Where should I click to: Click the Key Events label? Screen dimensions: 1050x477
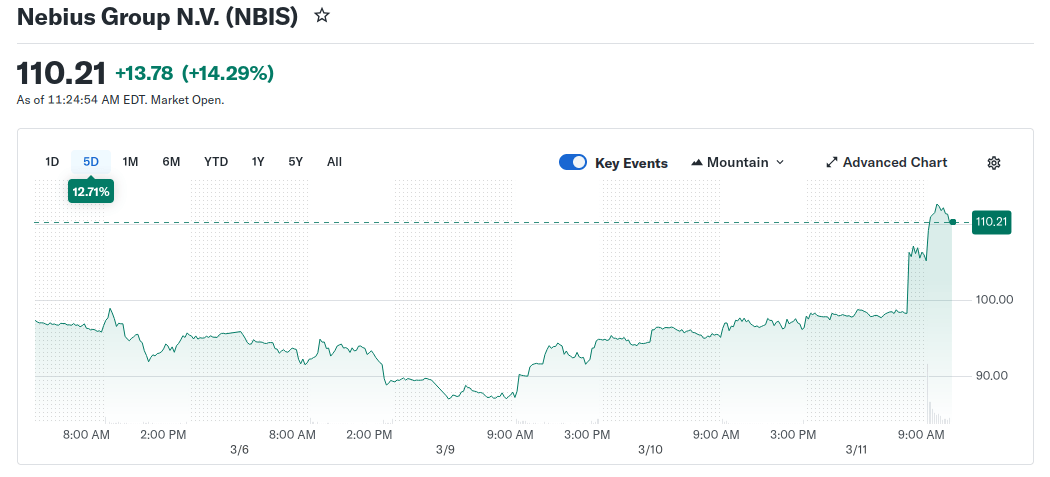631,163
